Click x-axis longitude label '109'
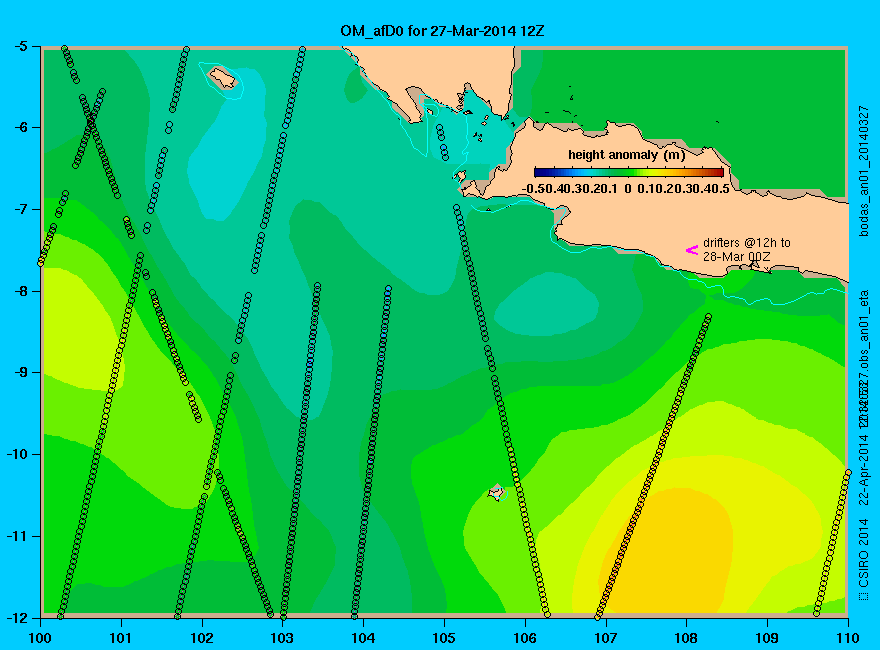The width and height of the screenshot is (880, 650). tap(767, 638)
